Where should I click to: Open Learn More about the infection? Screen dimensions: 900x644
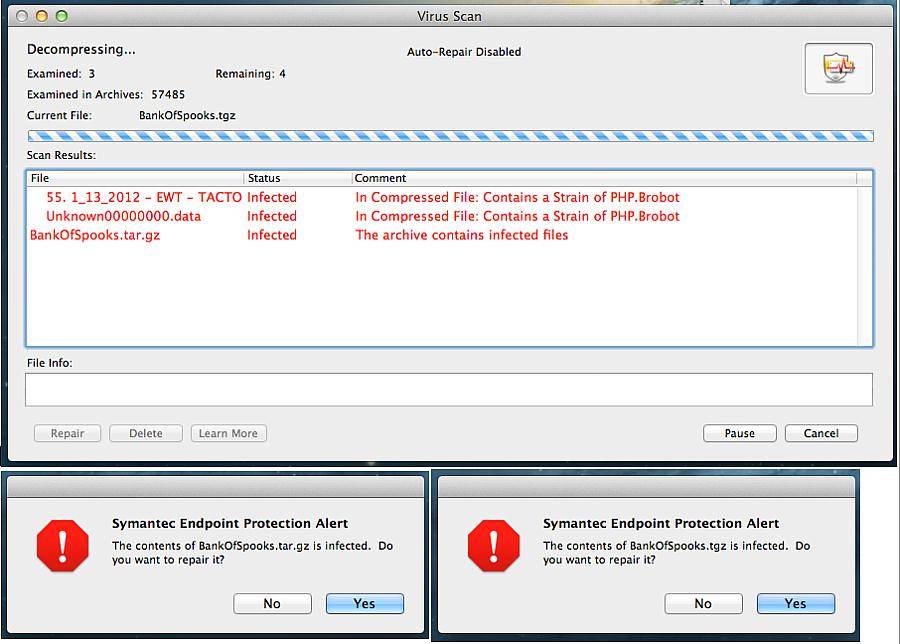point(228,433)
